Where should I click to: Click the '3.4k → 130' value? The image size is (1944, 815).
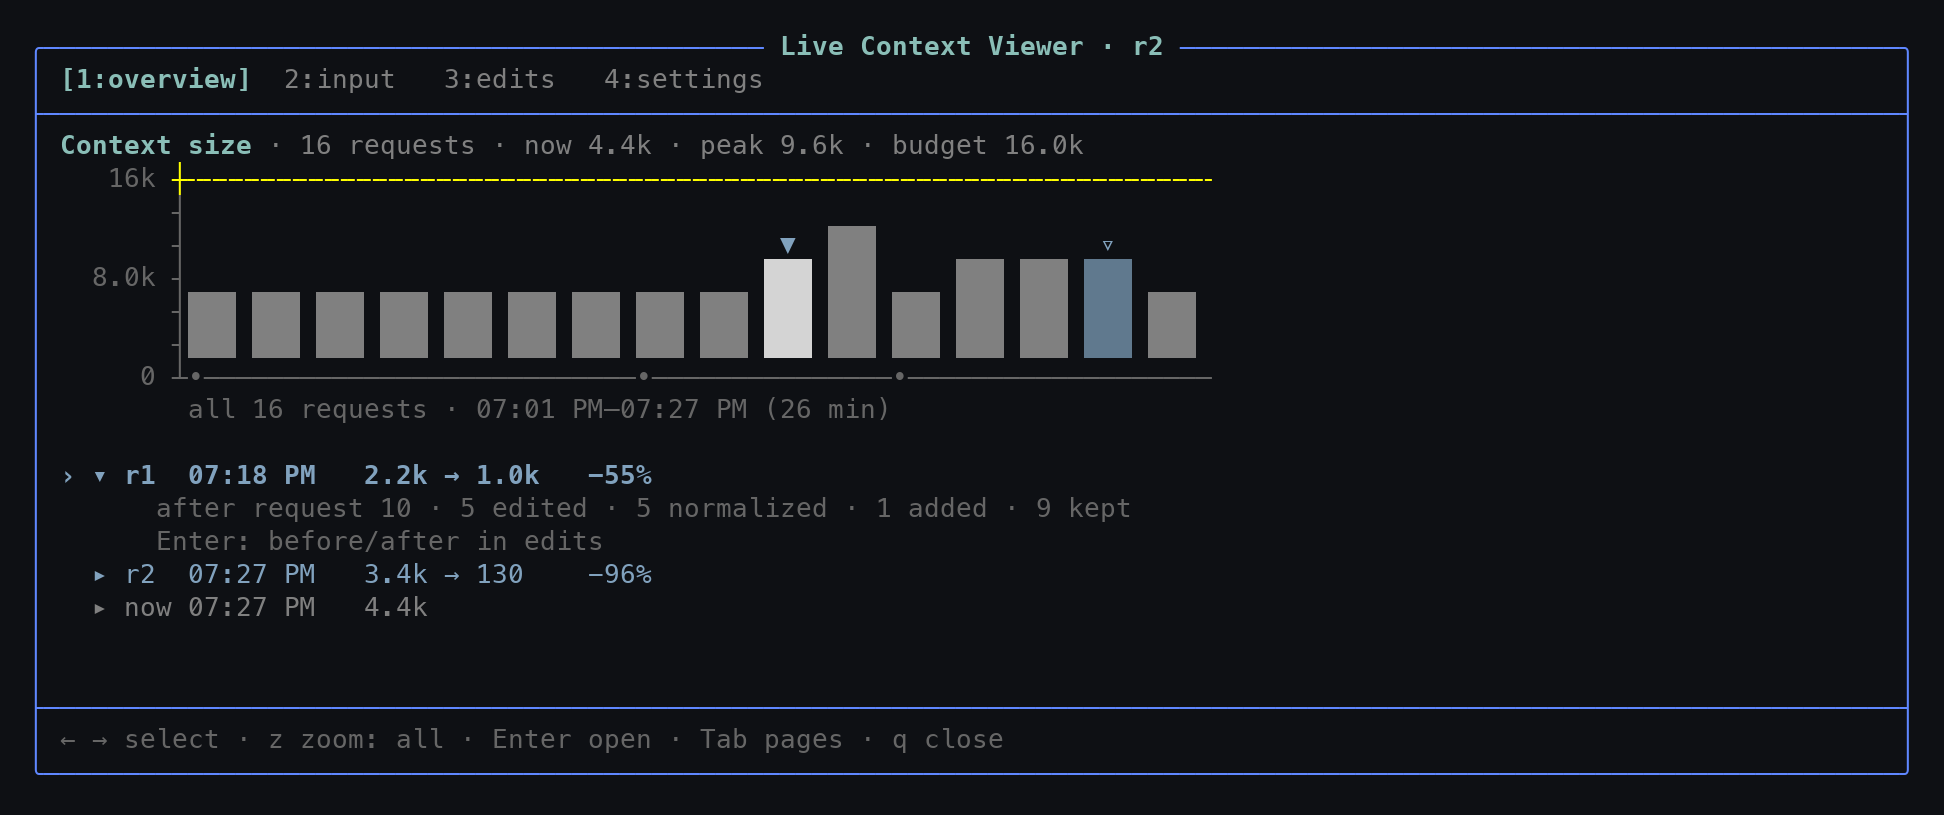[444, 574]
